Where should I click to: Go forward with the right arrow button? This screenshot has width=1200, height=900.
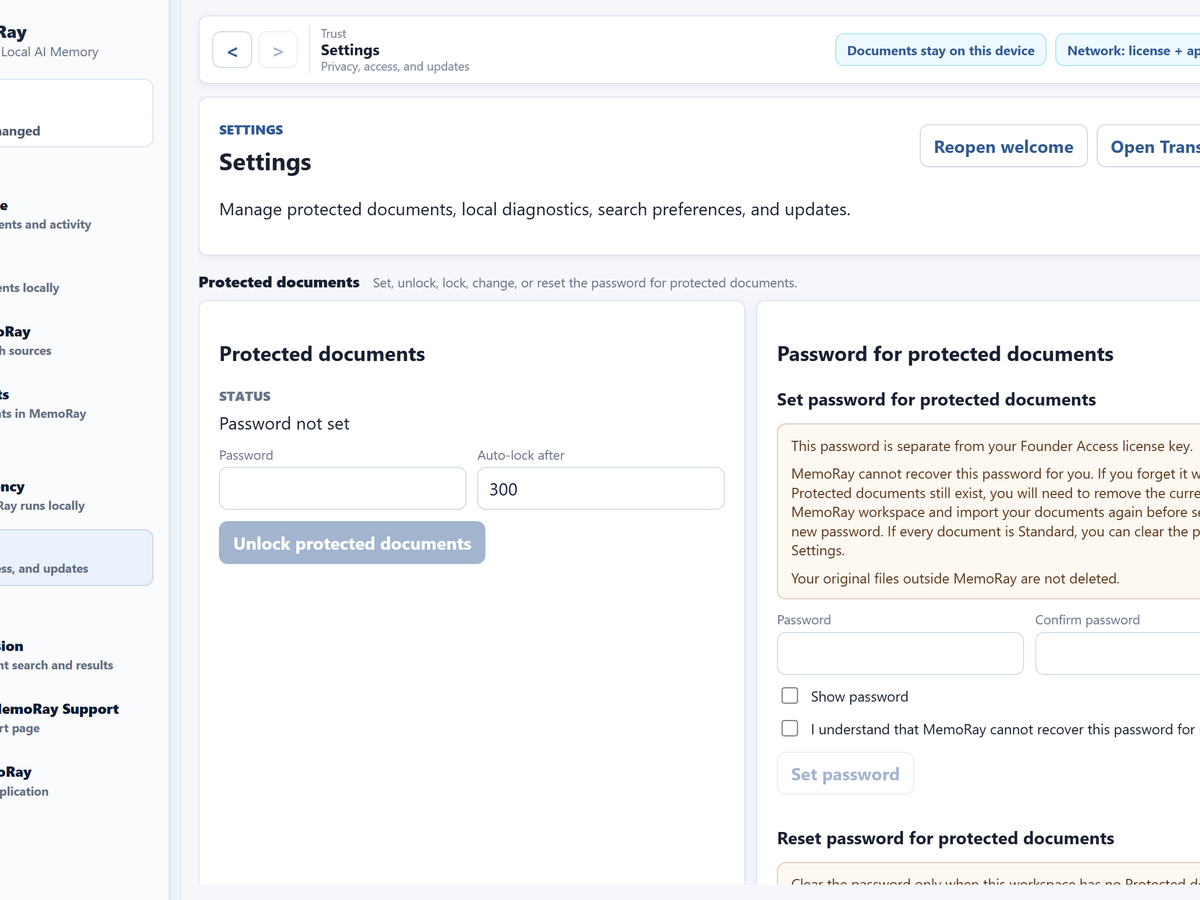coord(278,50)
